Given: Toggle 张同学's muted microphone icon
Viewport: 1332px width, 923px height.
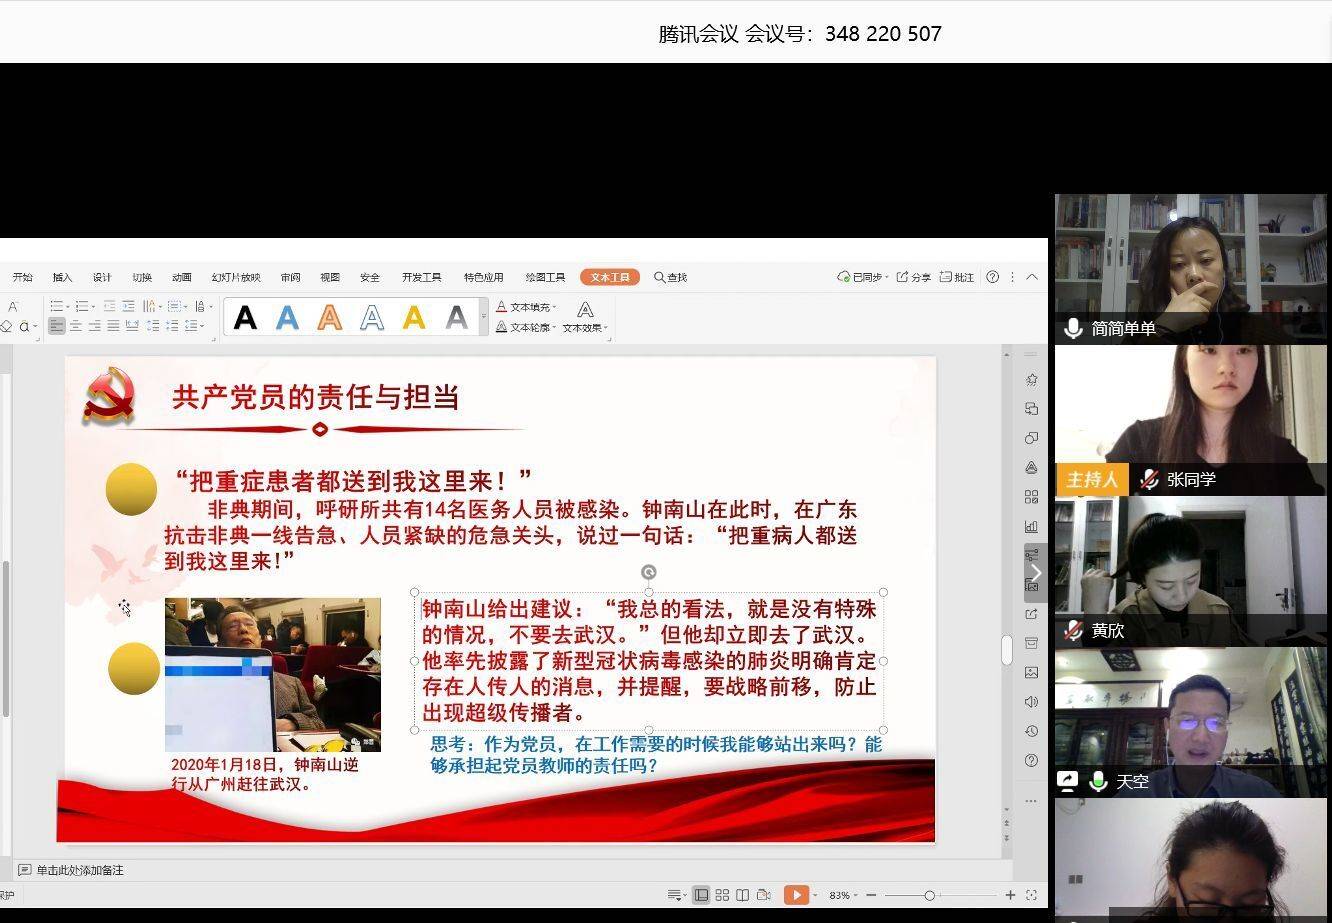Looking at the screenshot, I should coord(1150,480).
